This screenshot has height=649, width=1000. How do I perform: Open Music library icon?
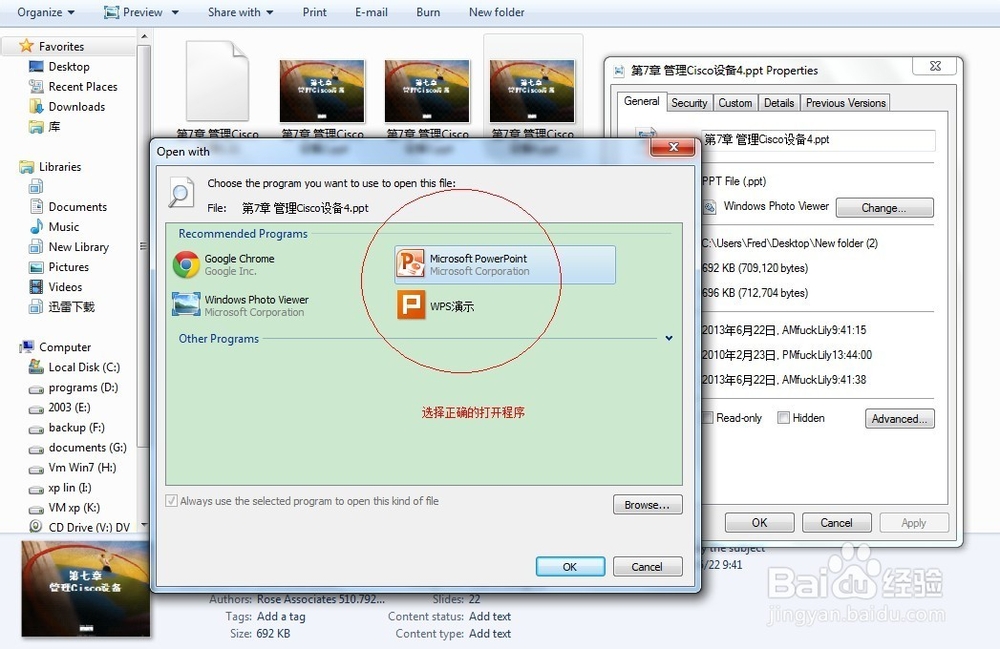[x=36, y=227]
